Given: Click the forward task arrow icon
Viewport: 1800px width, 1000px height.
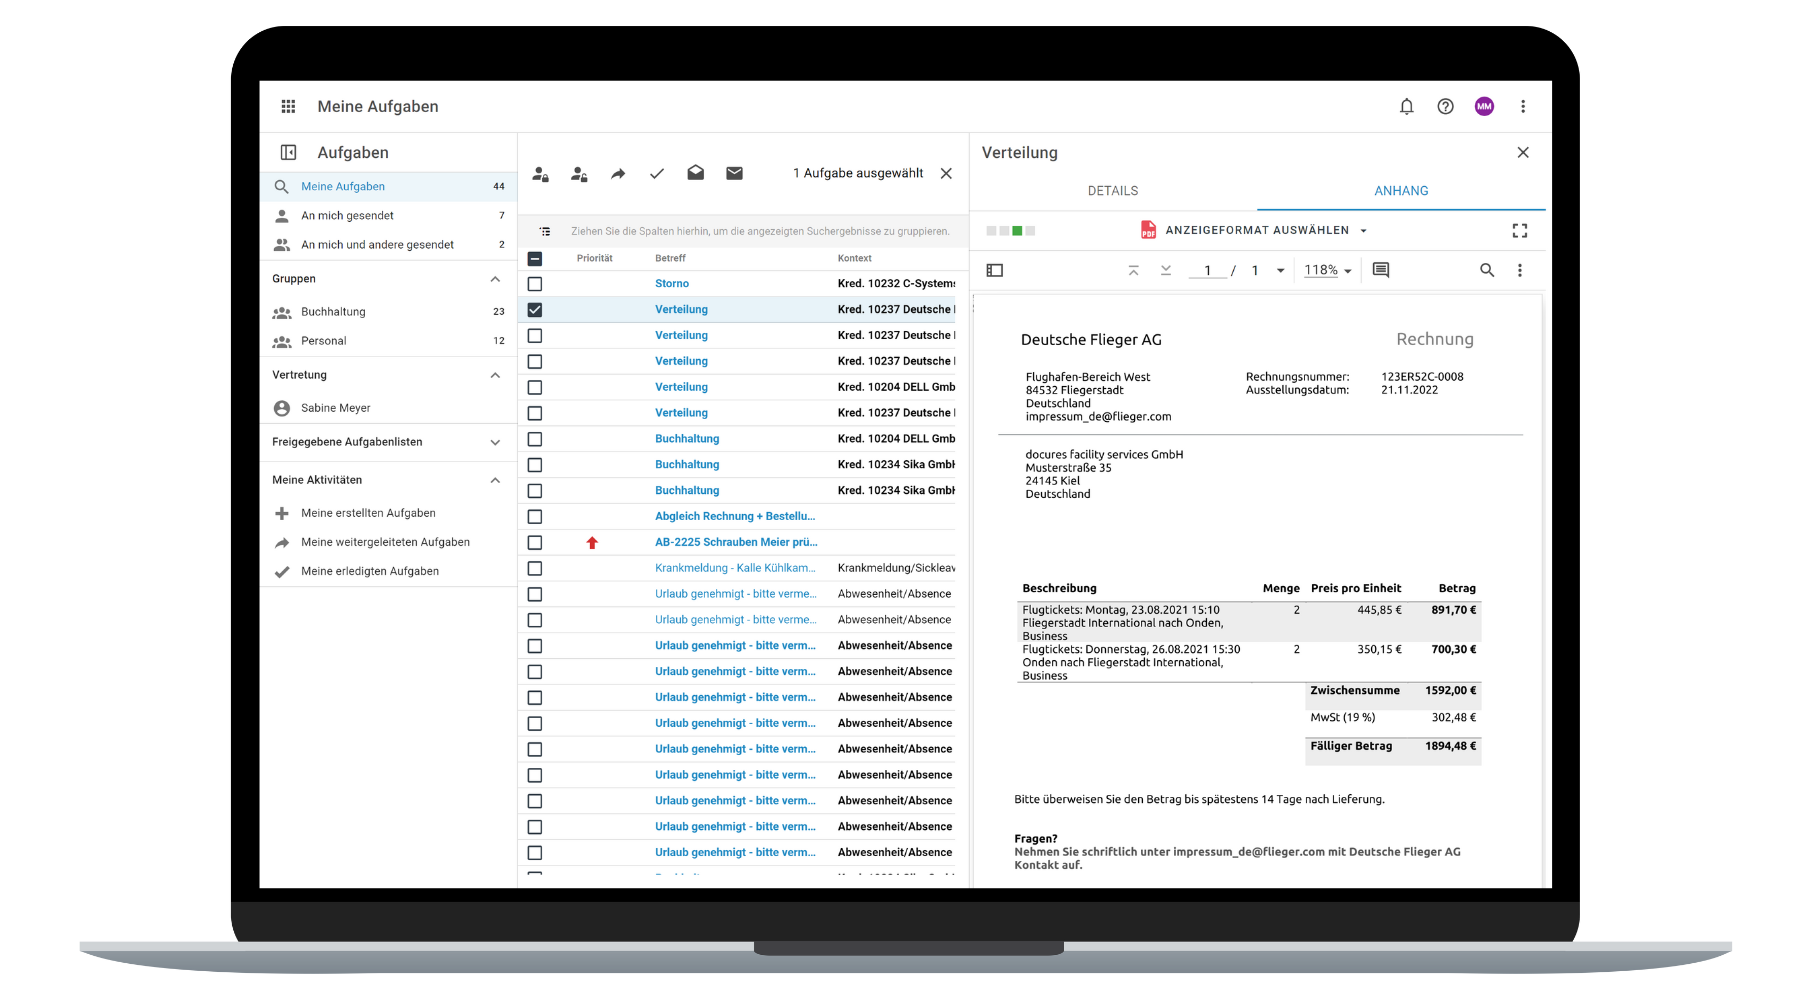Looking at the screenshot, I should click(618, 173).
